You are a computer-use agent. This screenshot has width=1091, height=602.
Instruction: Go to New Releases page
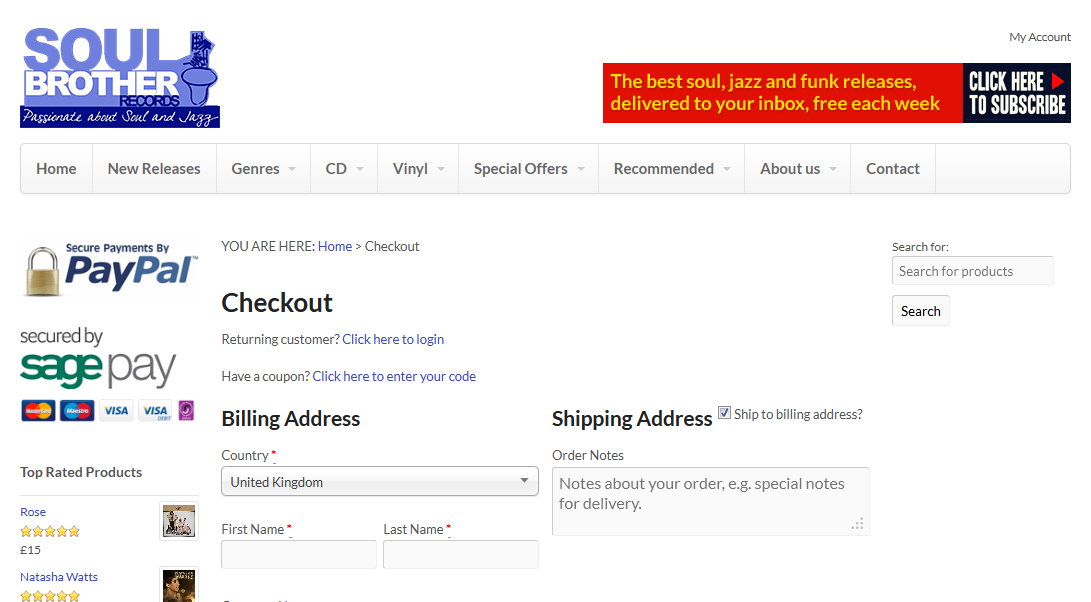(154, 169)
